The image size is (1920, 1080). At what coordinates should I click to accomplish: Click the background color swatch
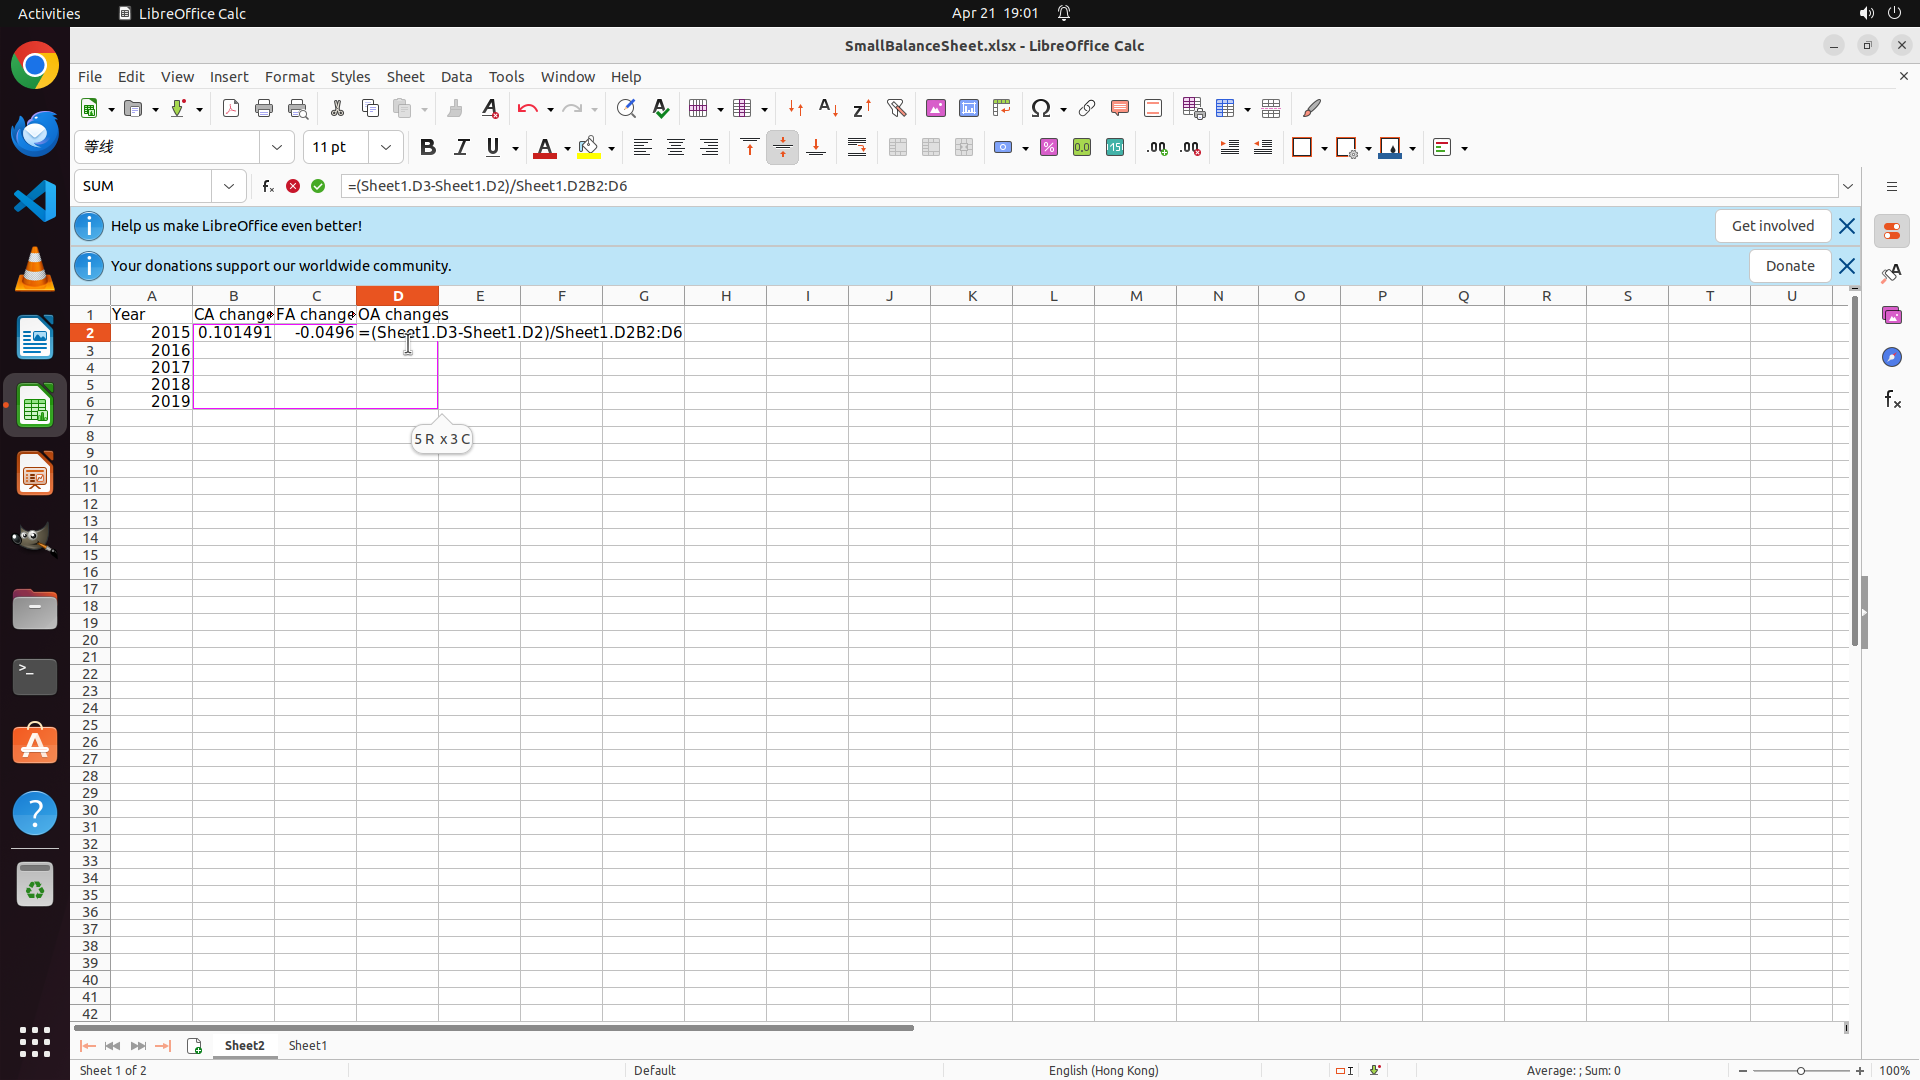pyautogui.click(x=589, y=148)
